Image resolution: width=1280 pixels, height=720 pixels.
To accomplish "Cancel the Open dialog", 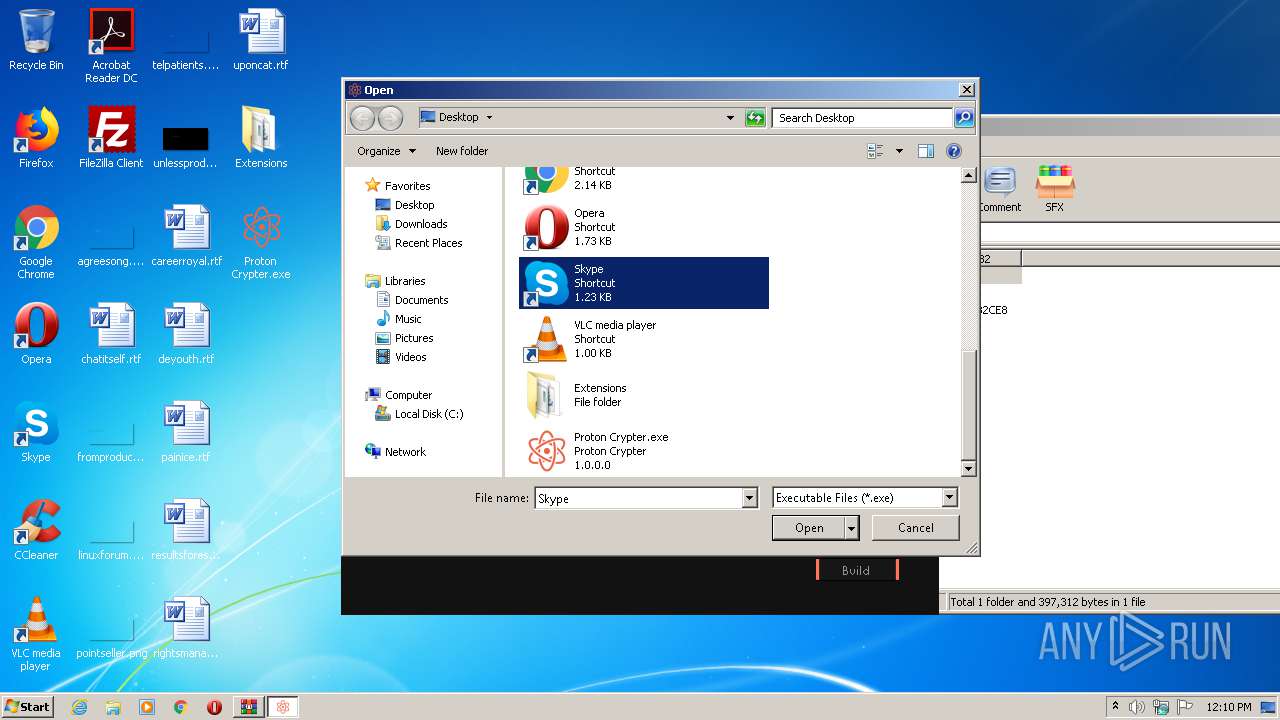I will point(915,528).
